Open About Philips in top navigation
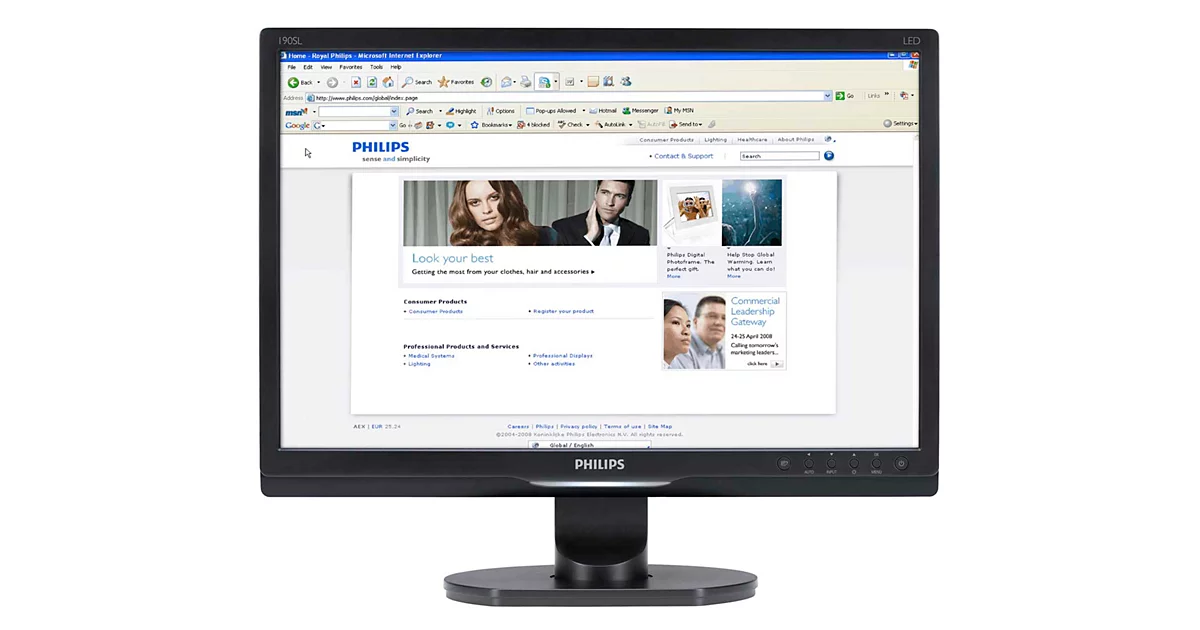Image resolution: width=1200 pixels, height=630 pixels. [x=796, y=139]
